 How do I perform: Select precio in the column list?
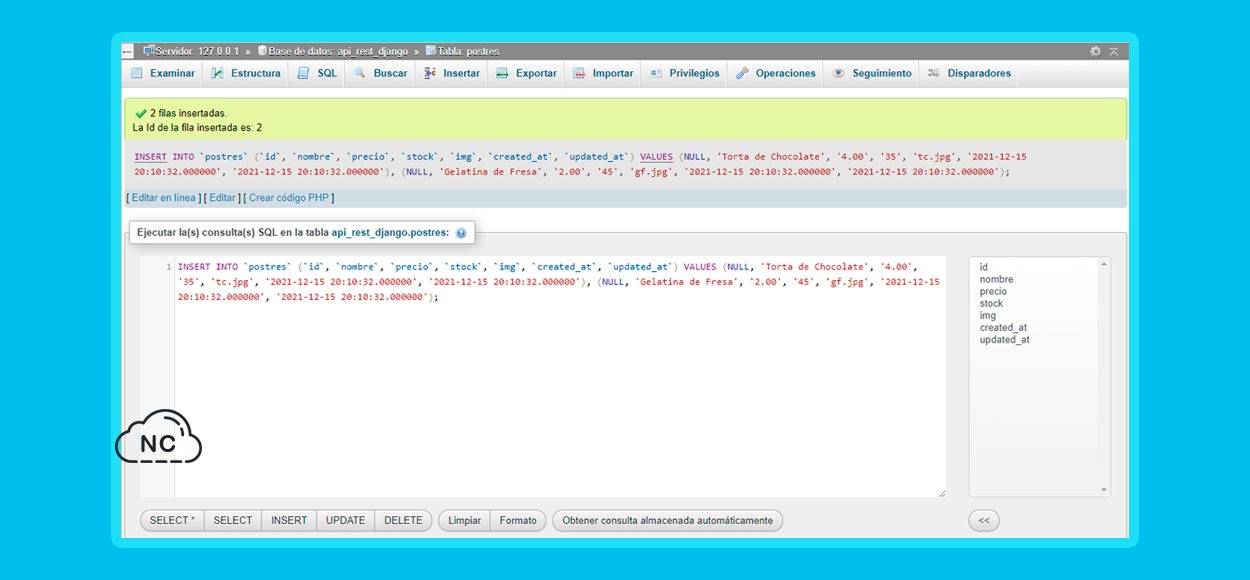click(993, 291)
